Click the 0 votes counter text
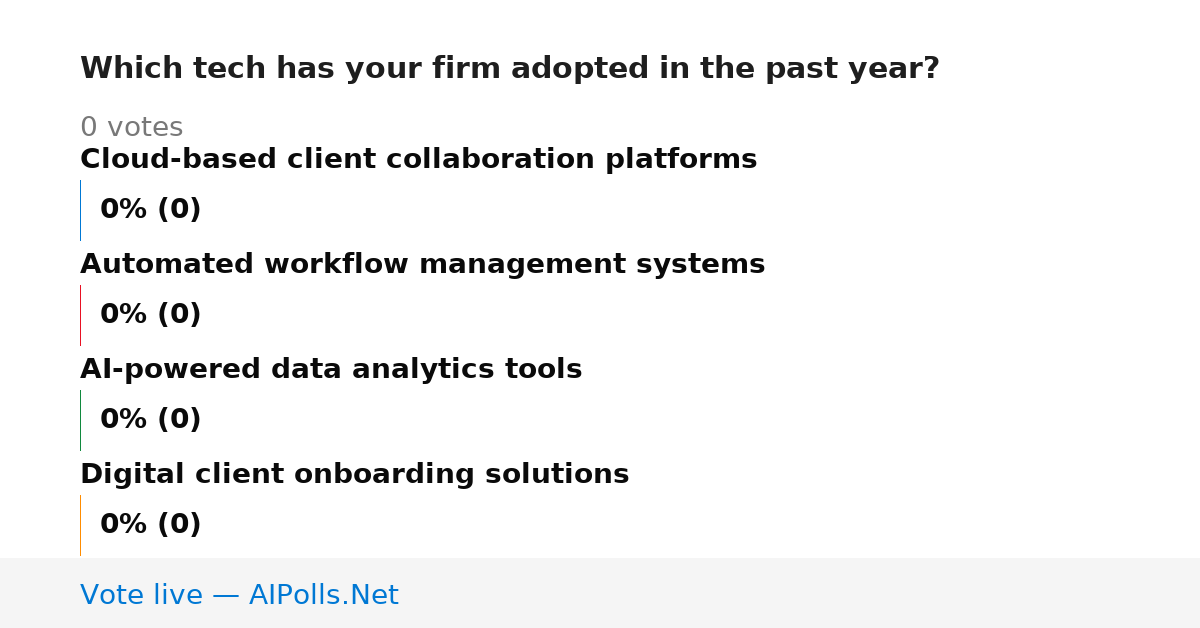This screenshot has width=1200, height=628. tap(131, 128)
